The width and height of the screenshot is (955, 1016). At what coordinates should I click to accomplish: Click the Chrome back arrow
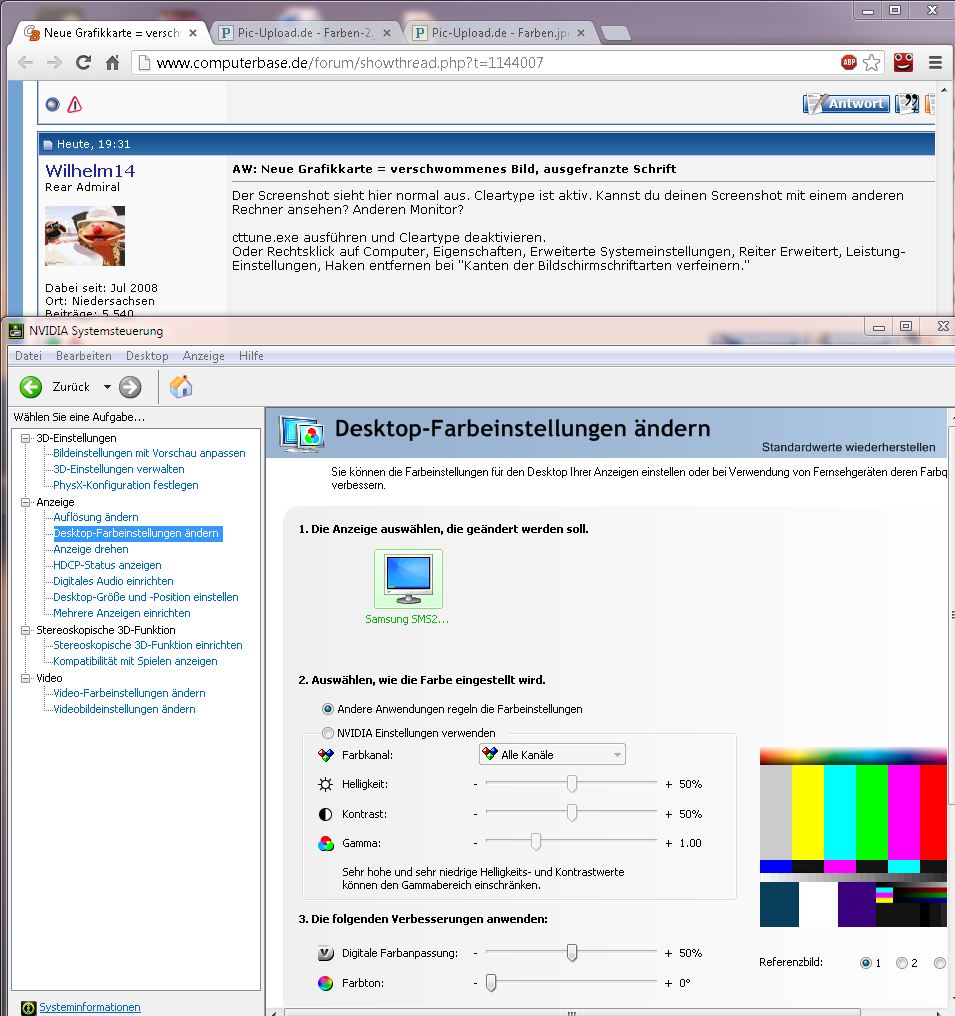tap(26, 63)
